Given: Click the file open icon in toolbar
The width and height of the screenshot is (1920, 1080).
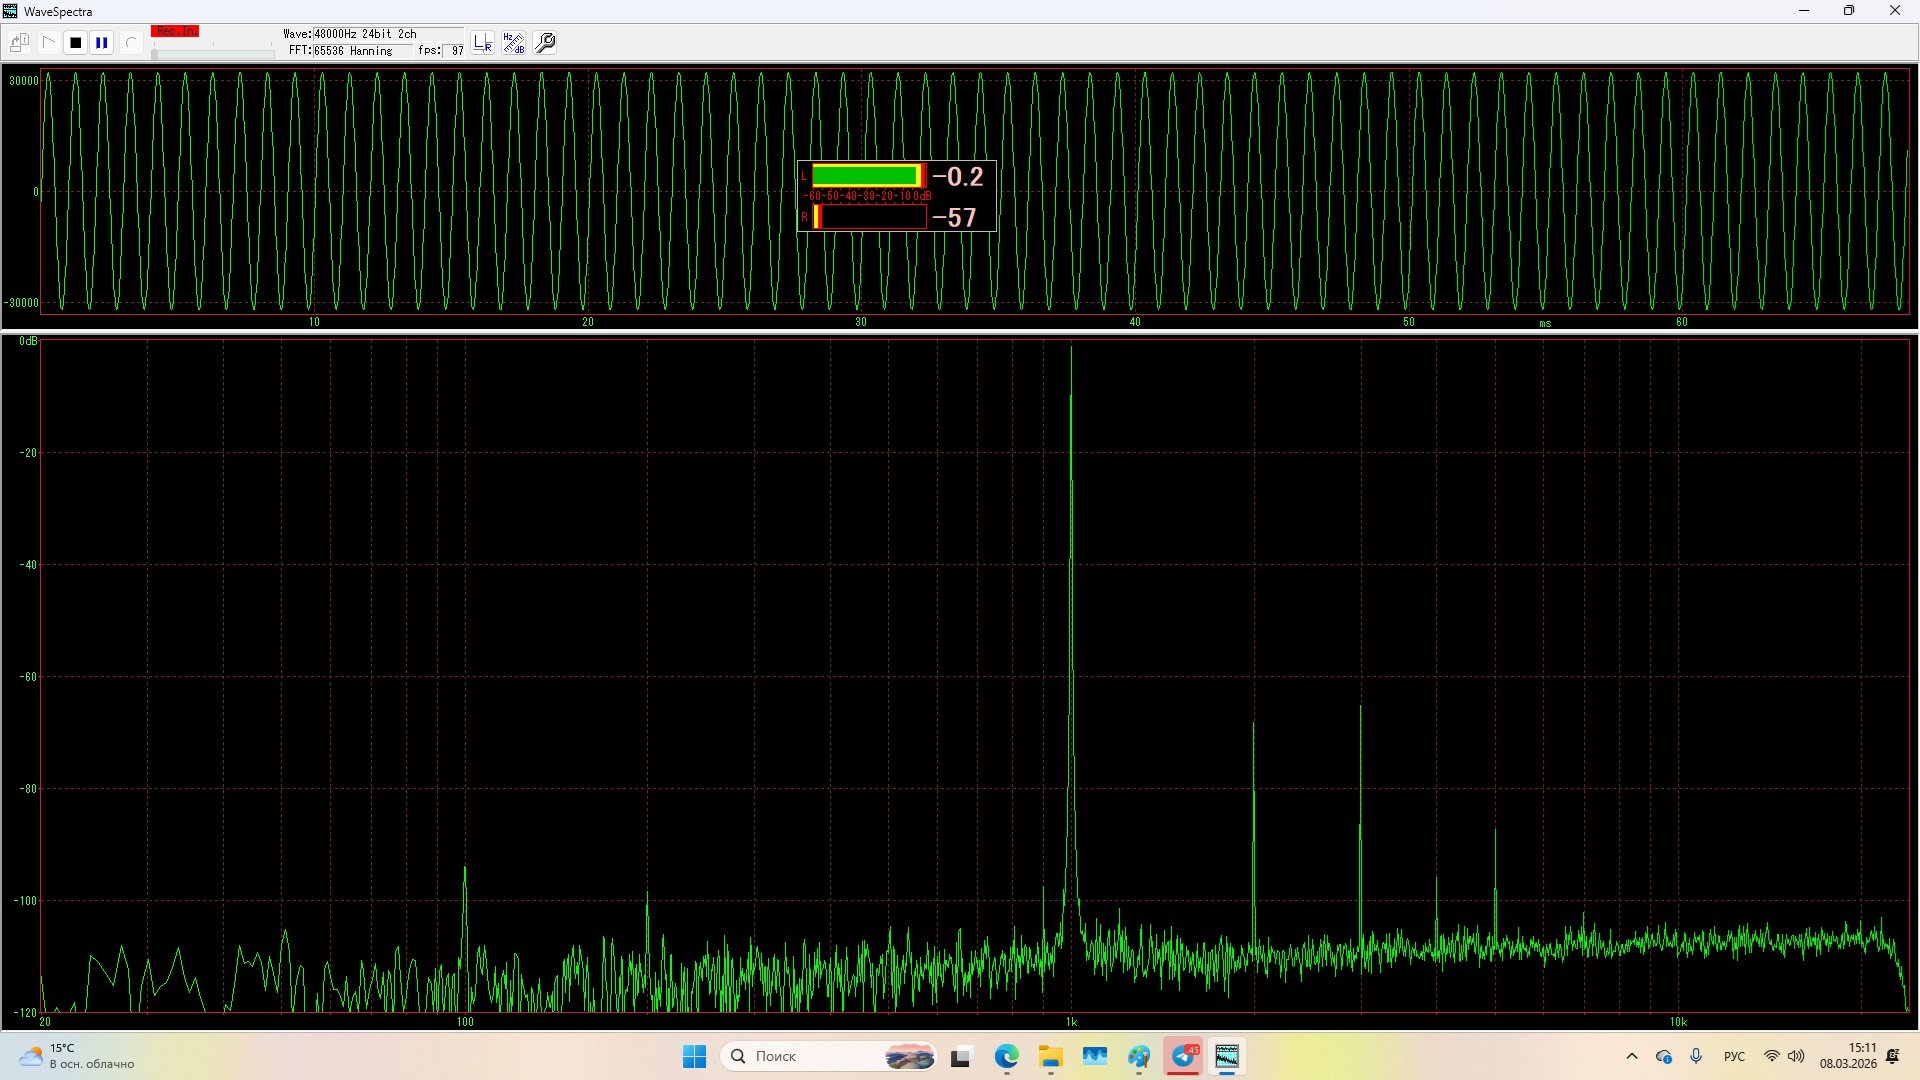Looking at the screenshot, I should click(20, 43).
